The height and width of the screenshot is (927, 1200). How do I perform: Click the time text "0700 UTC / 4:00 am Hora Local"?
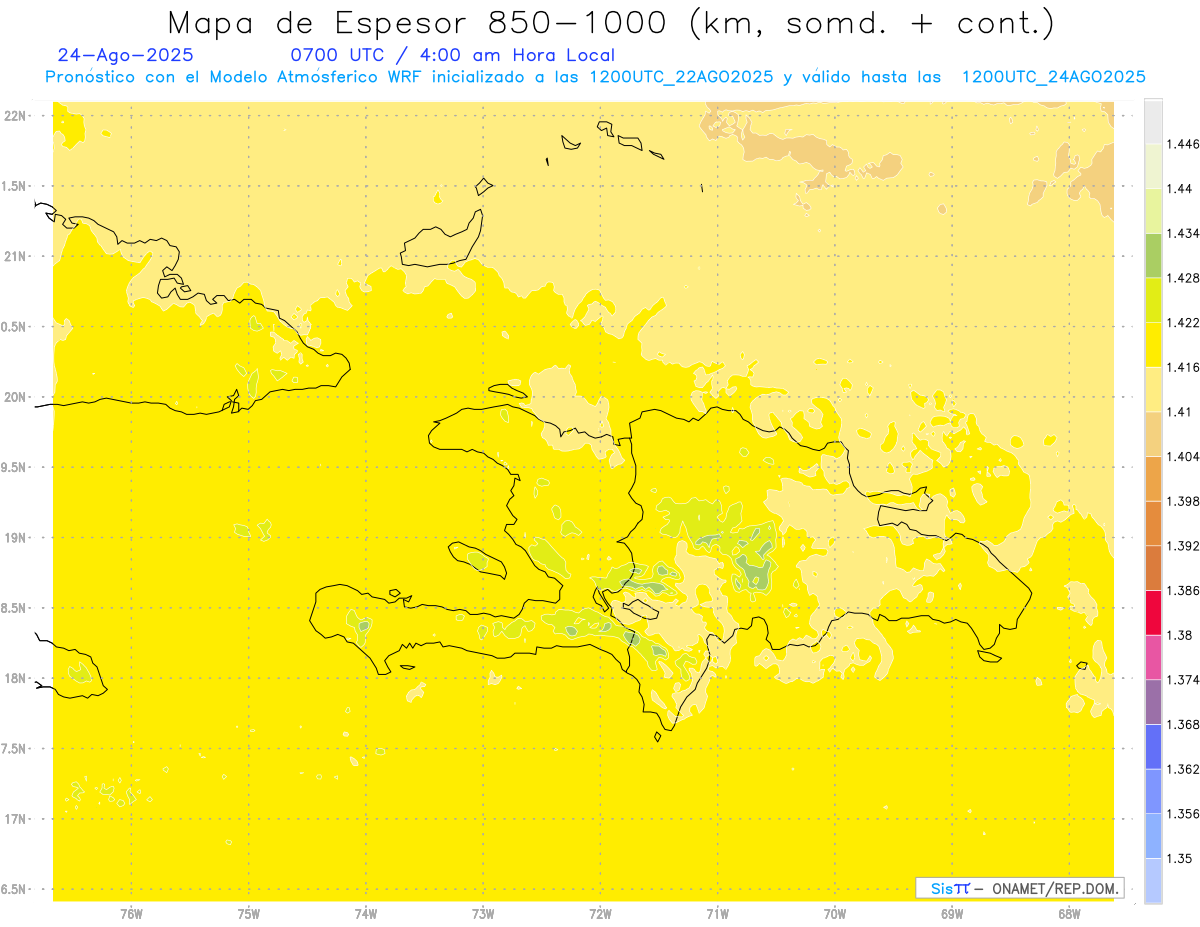(x=453, y=55)
